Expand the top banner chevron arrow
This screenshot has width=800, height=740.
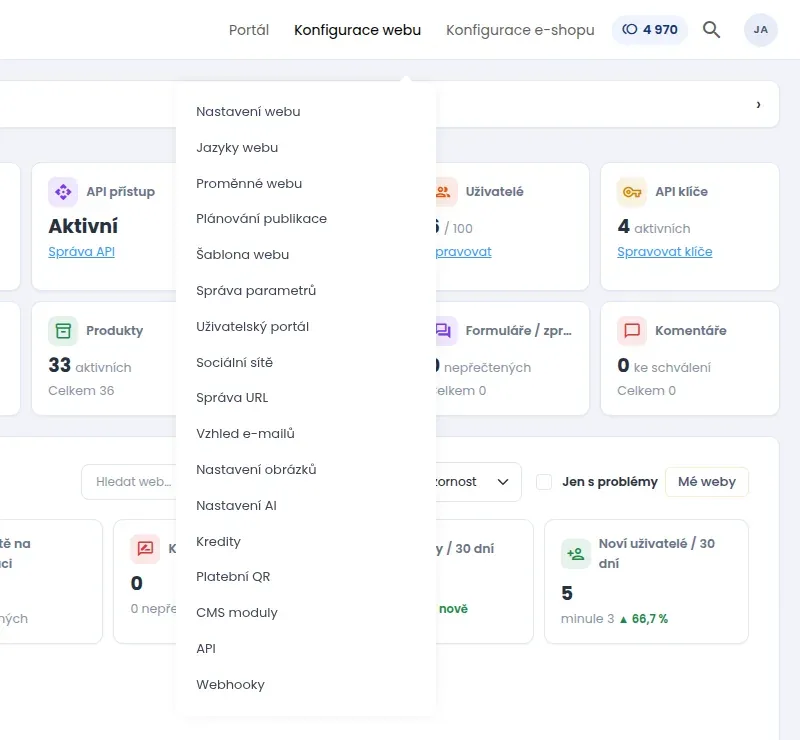[x=758, y=105]
